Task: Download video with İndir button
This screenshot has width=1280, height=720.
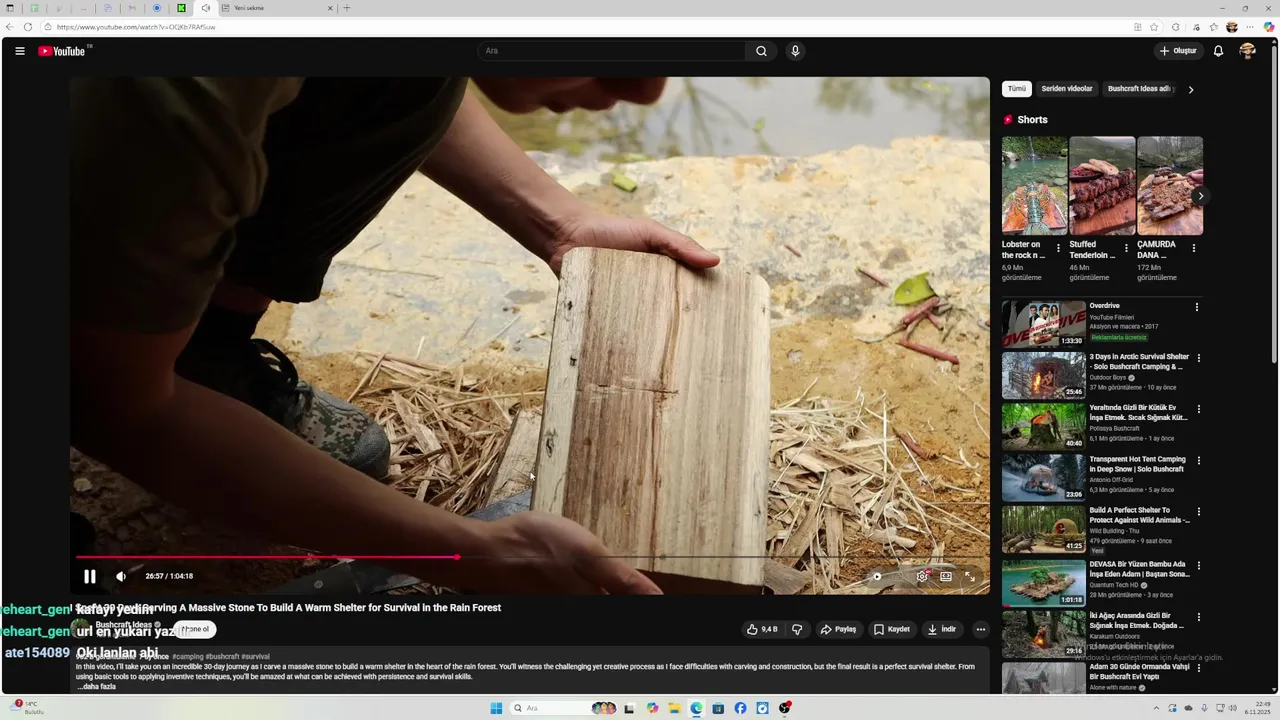Action: [x=942, y=629]
